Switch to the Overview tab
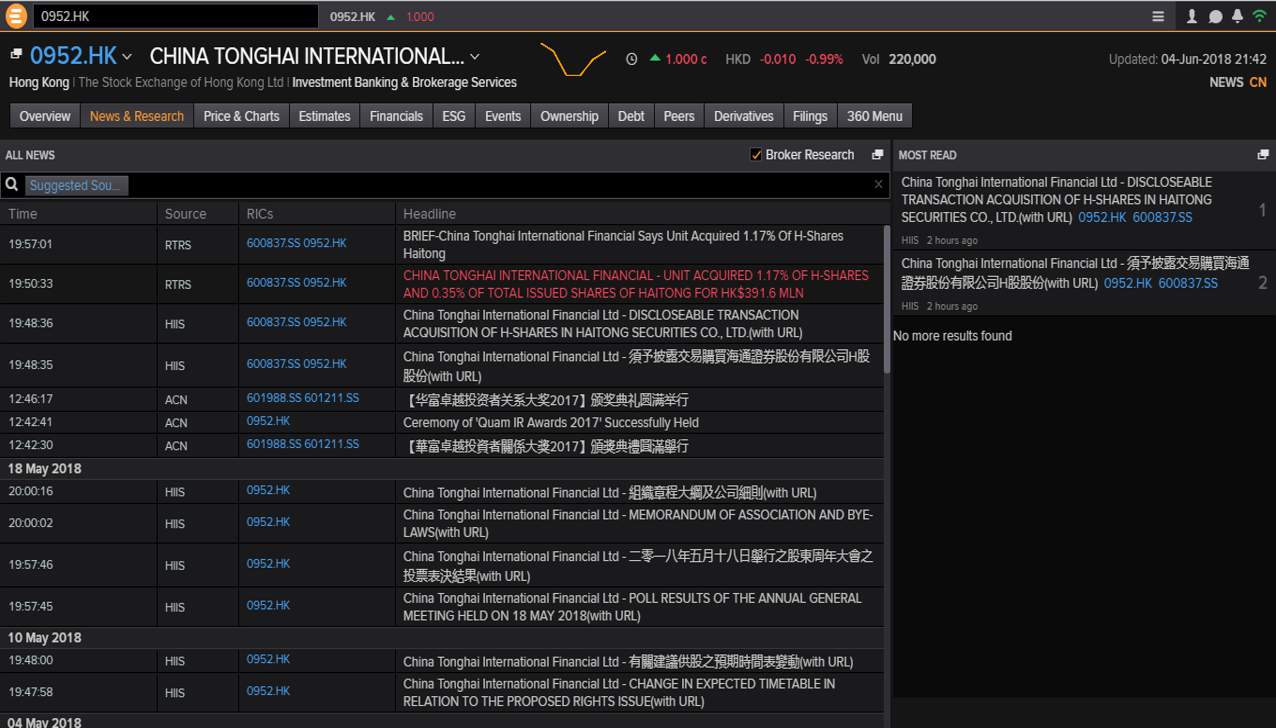Image resolution: width=1276 pixels, height=728 pixels. 45,116
